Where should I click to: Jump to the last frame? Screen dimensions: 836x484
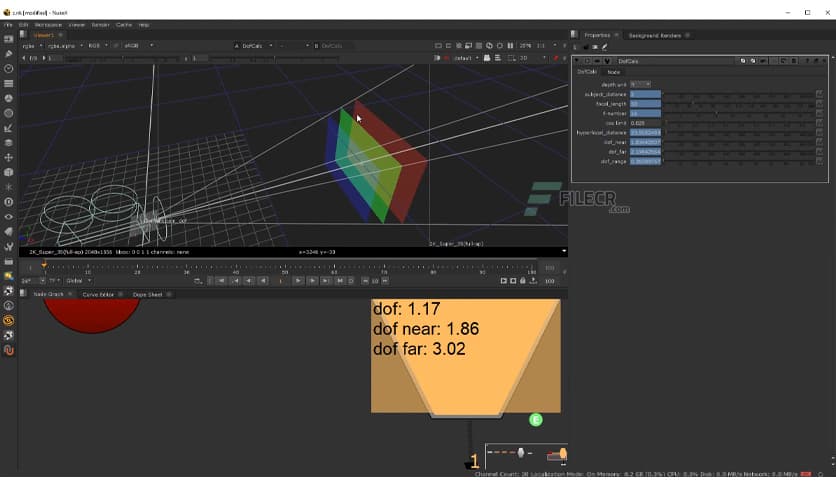(x=340, y=281)
